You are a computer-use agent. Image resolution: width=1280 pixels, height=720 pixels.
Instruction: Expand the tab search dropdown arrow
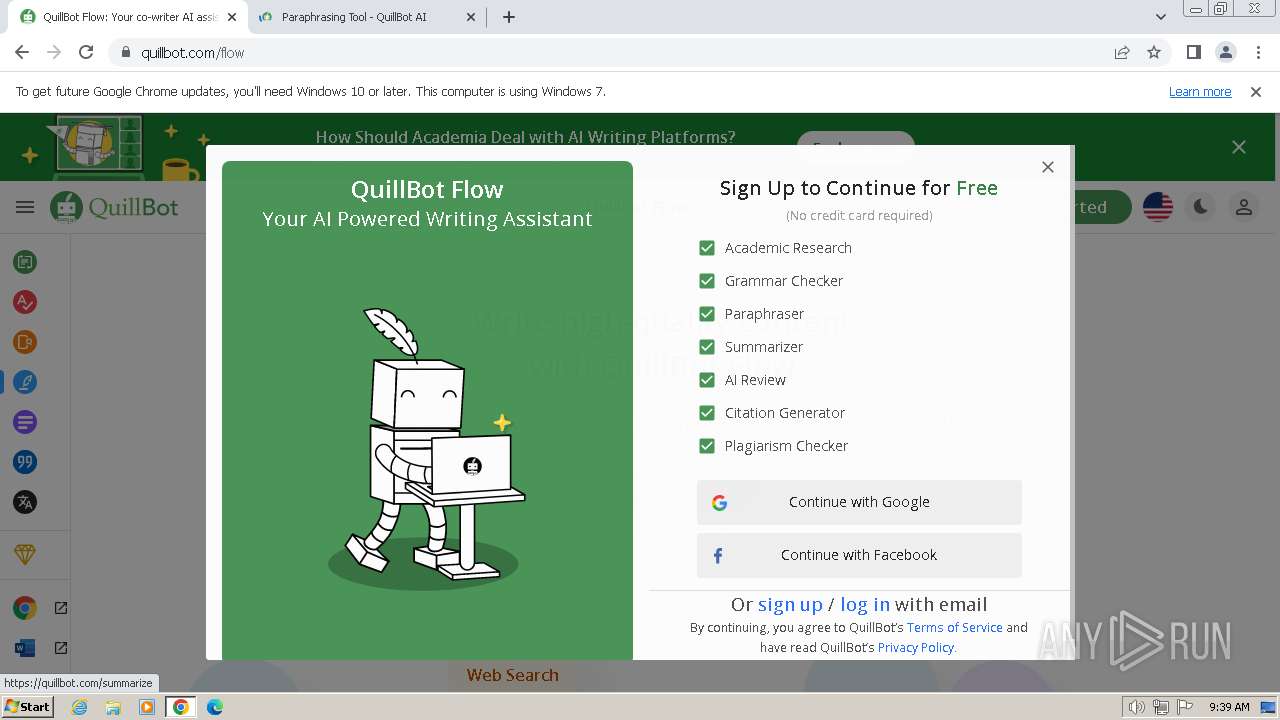1160,17
